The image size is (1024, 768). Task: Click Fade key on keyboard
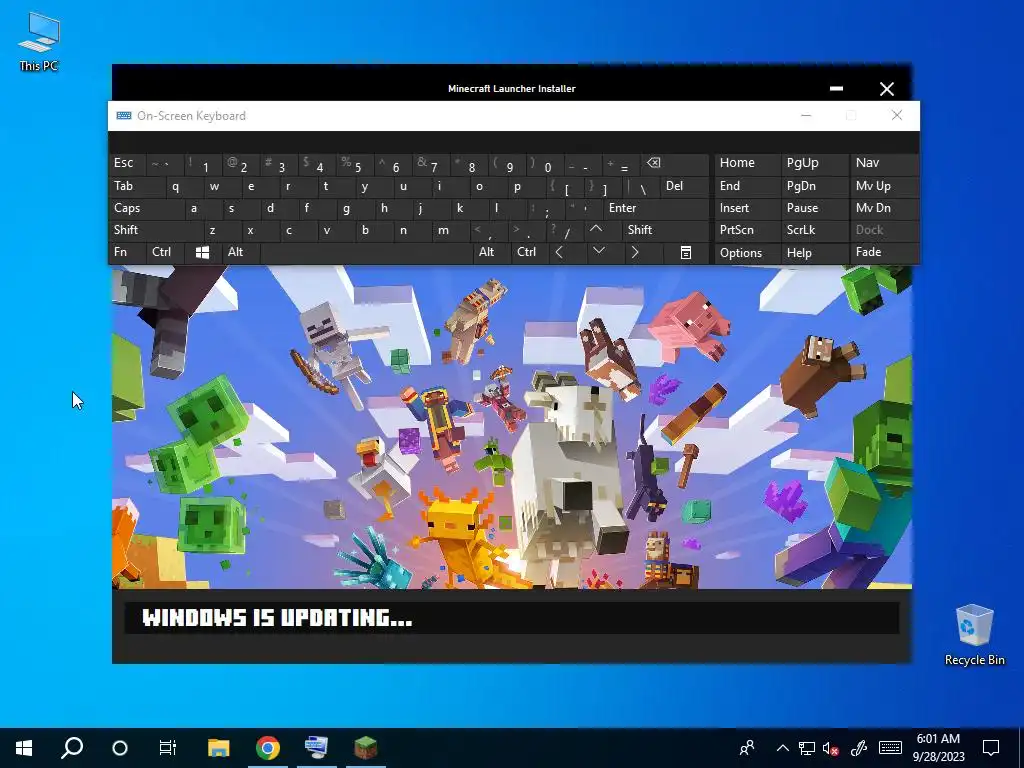(884, 252)
